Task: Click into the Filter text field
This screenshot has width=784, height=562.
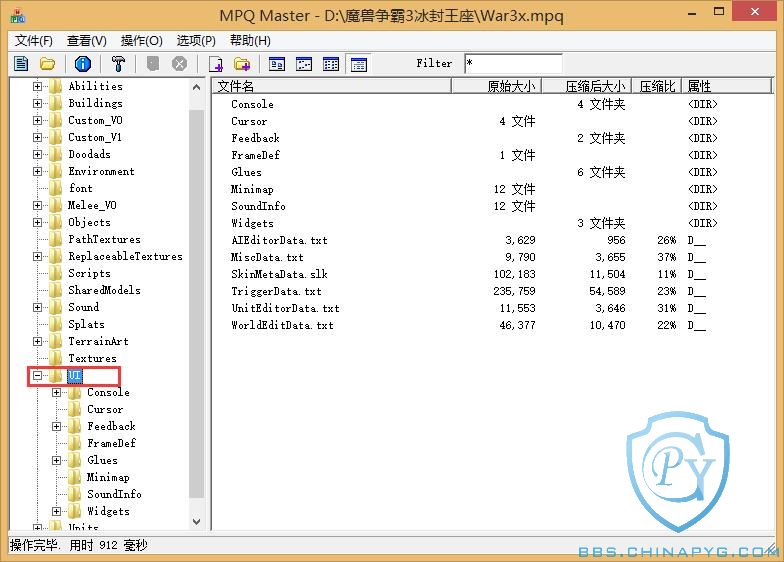Action: pos(512,64)
